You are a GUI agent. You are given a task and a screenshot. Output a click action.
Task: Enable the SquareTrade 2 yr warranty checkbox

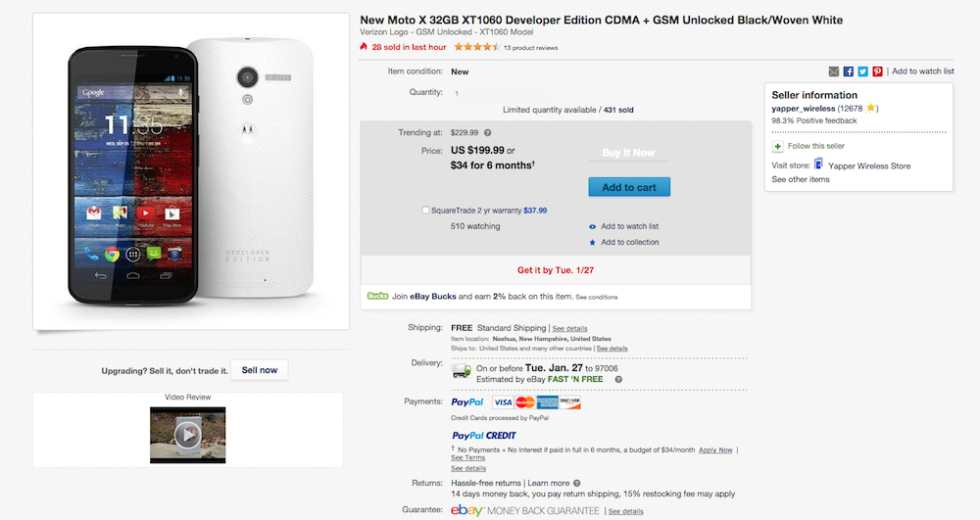[426, 211]
